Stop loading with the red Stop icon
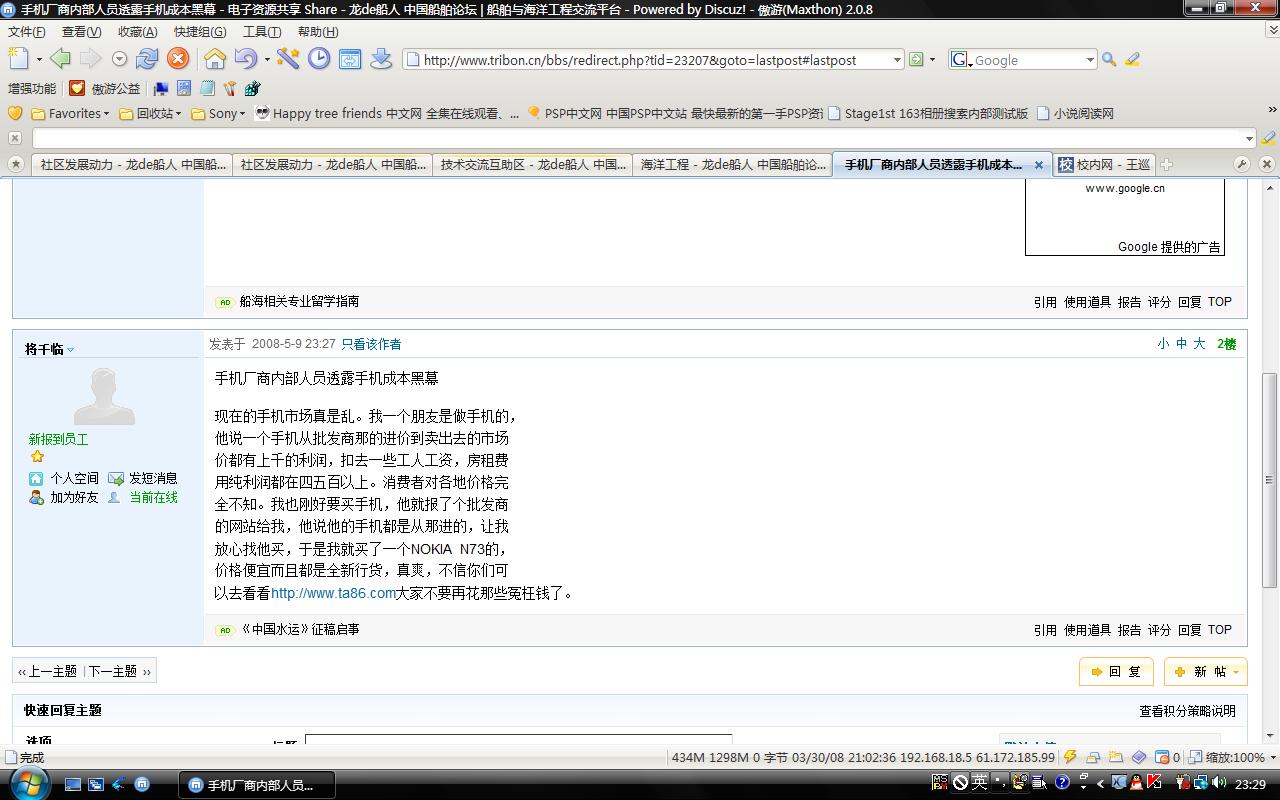Screen dimensions: 1280x800 click(x=178, y=59)
